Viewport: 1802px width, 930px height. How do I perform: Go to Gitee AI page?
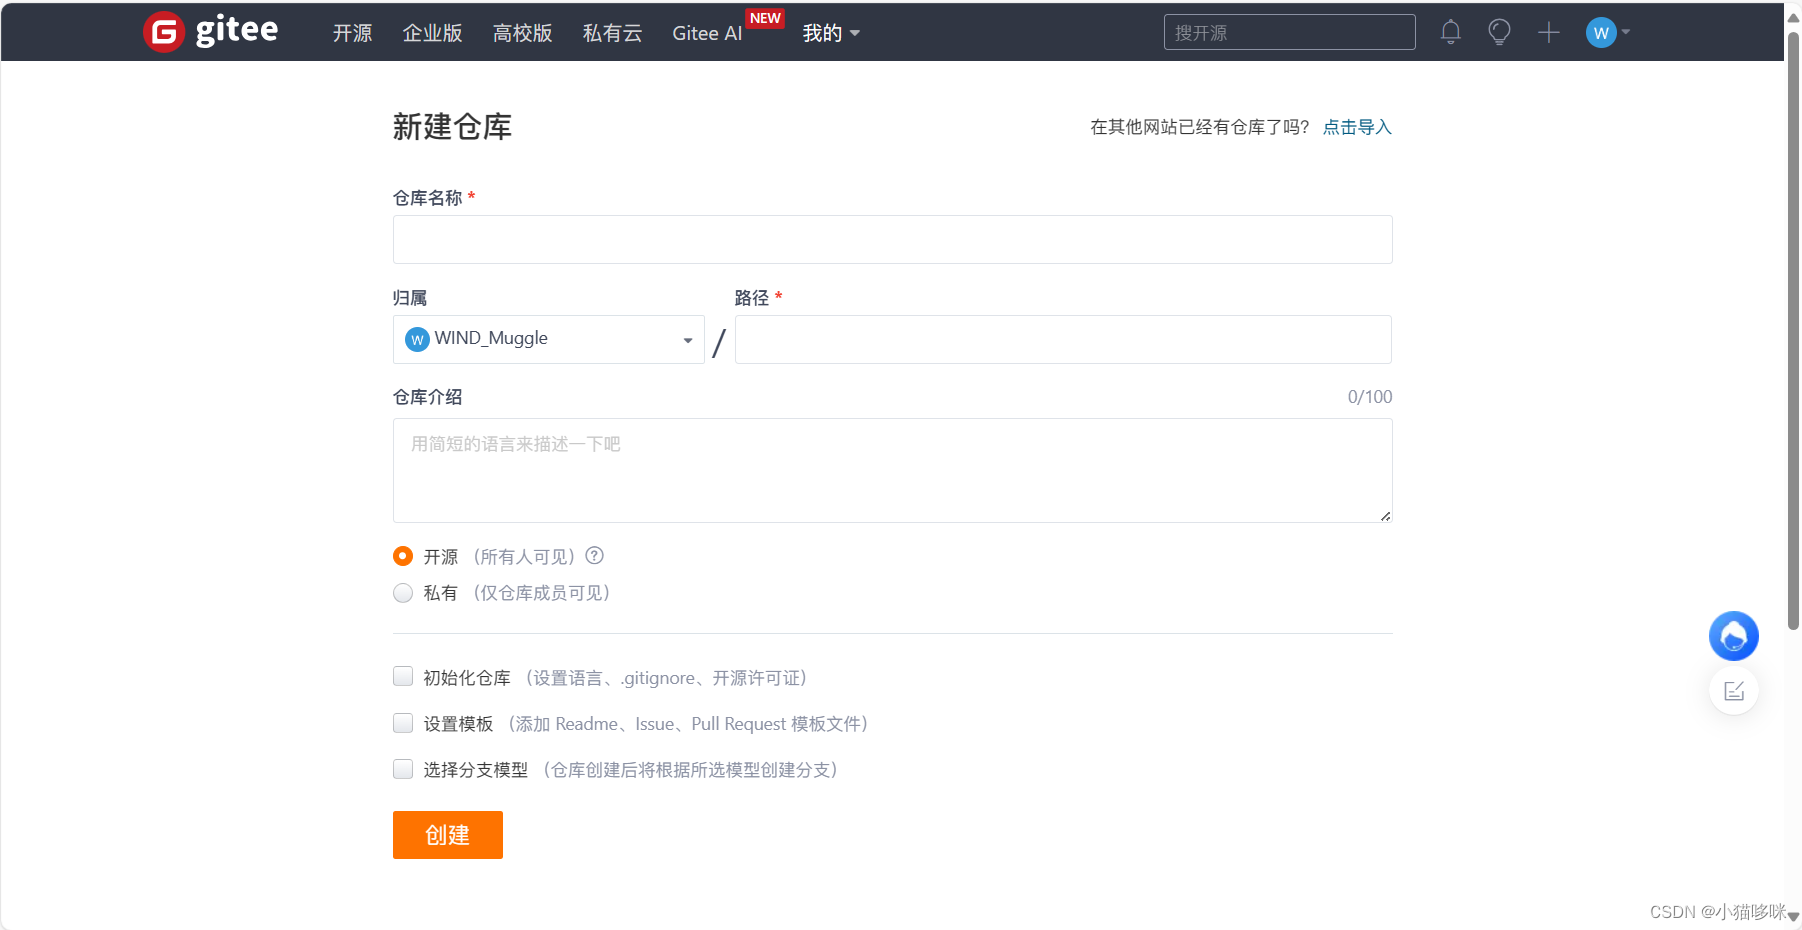pyautogui.click(x=706, y=33)
